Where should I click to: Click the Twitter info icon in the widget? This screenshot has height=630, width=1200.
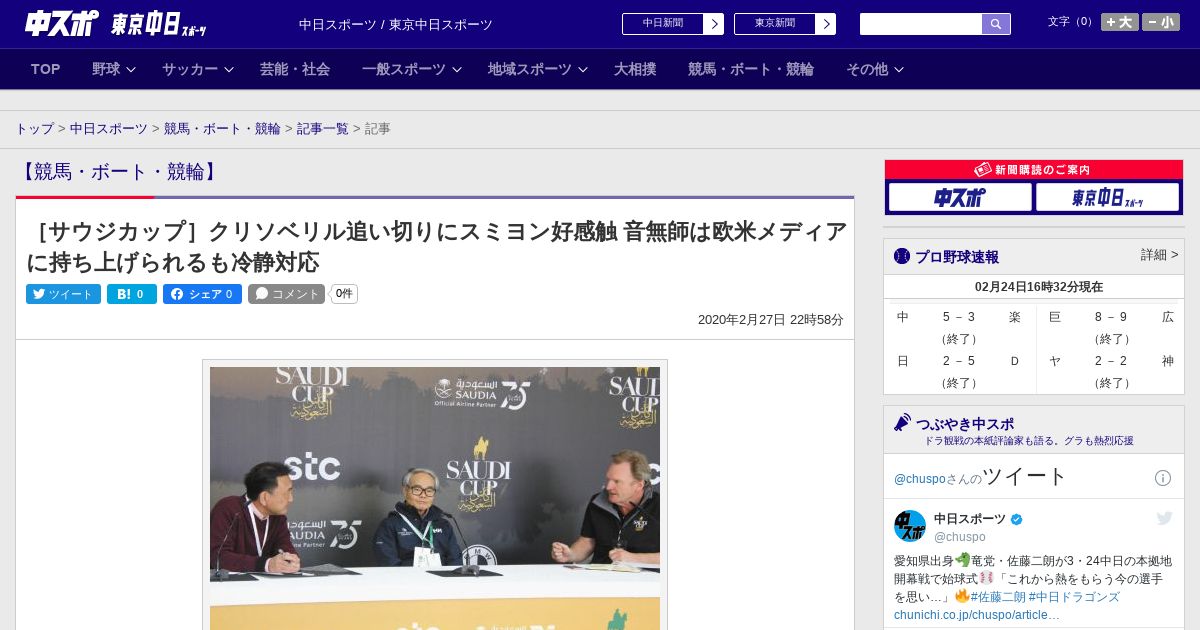pos(1163,478)
